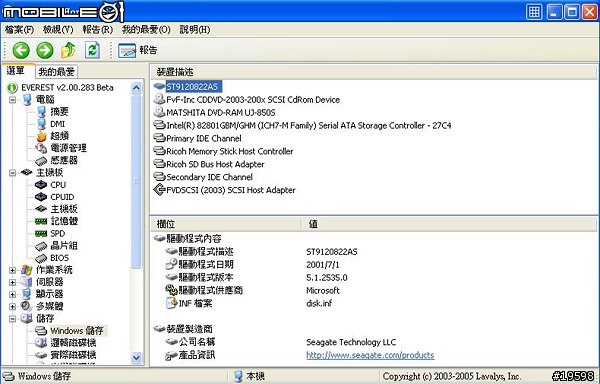Switch to the 我的最愛 tab

pyautogui.click(x=56, y=72)
